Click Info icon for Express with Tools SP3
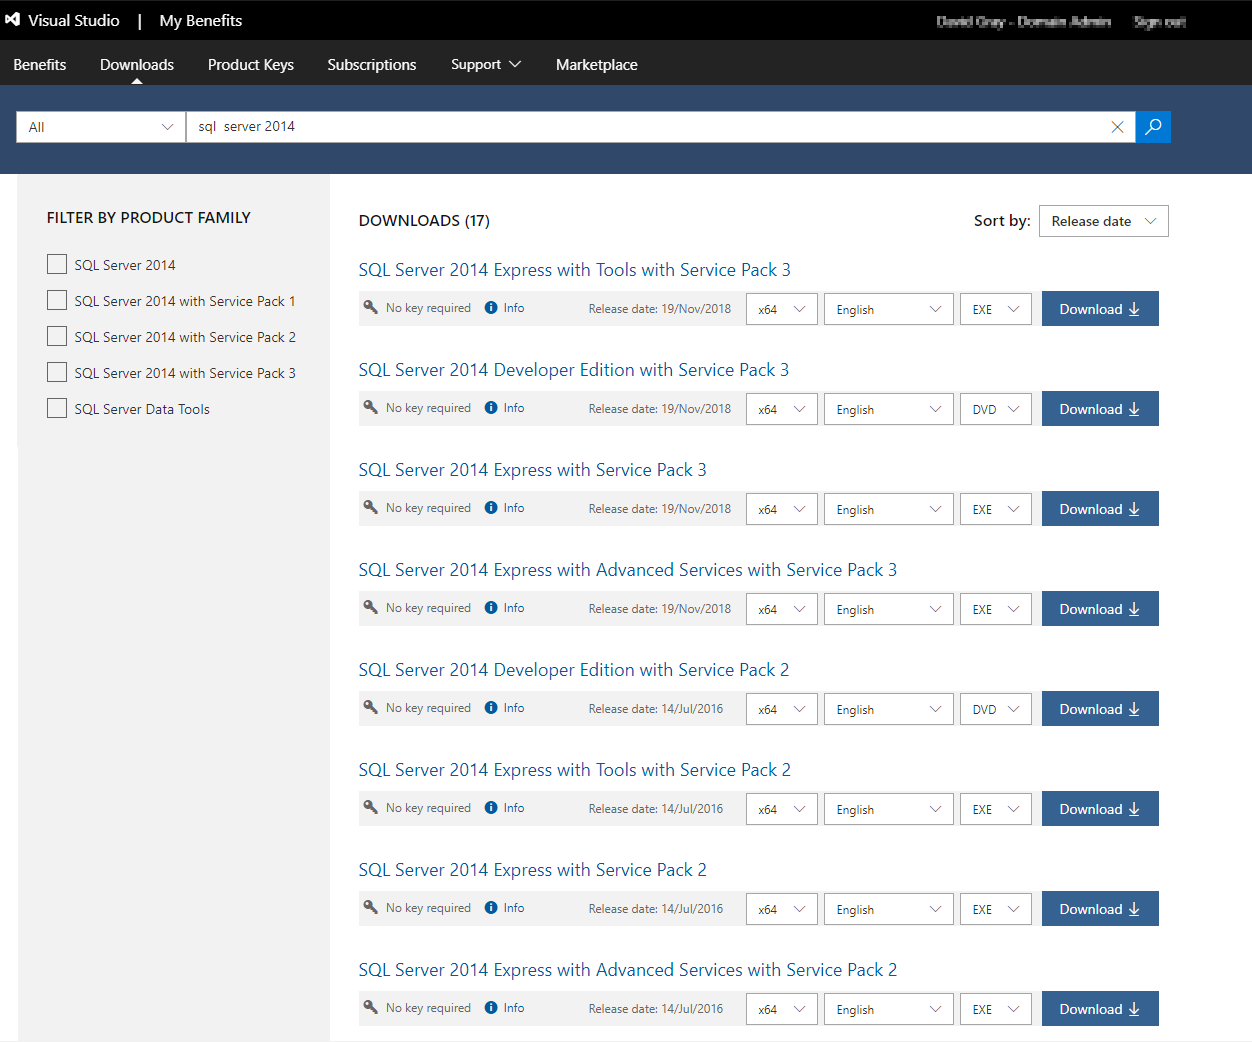 pos(491,308)
